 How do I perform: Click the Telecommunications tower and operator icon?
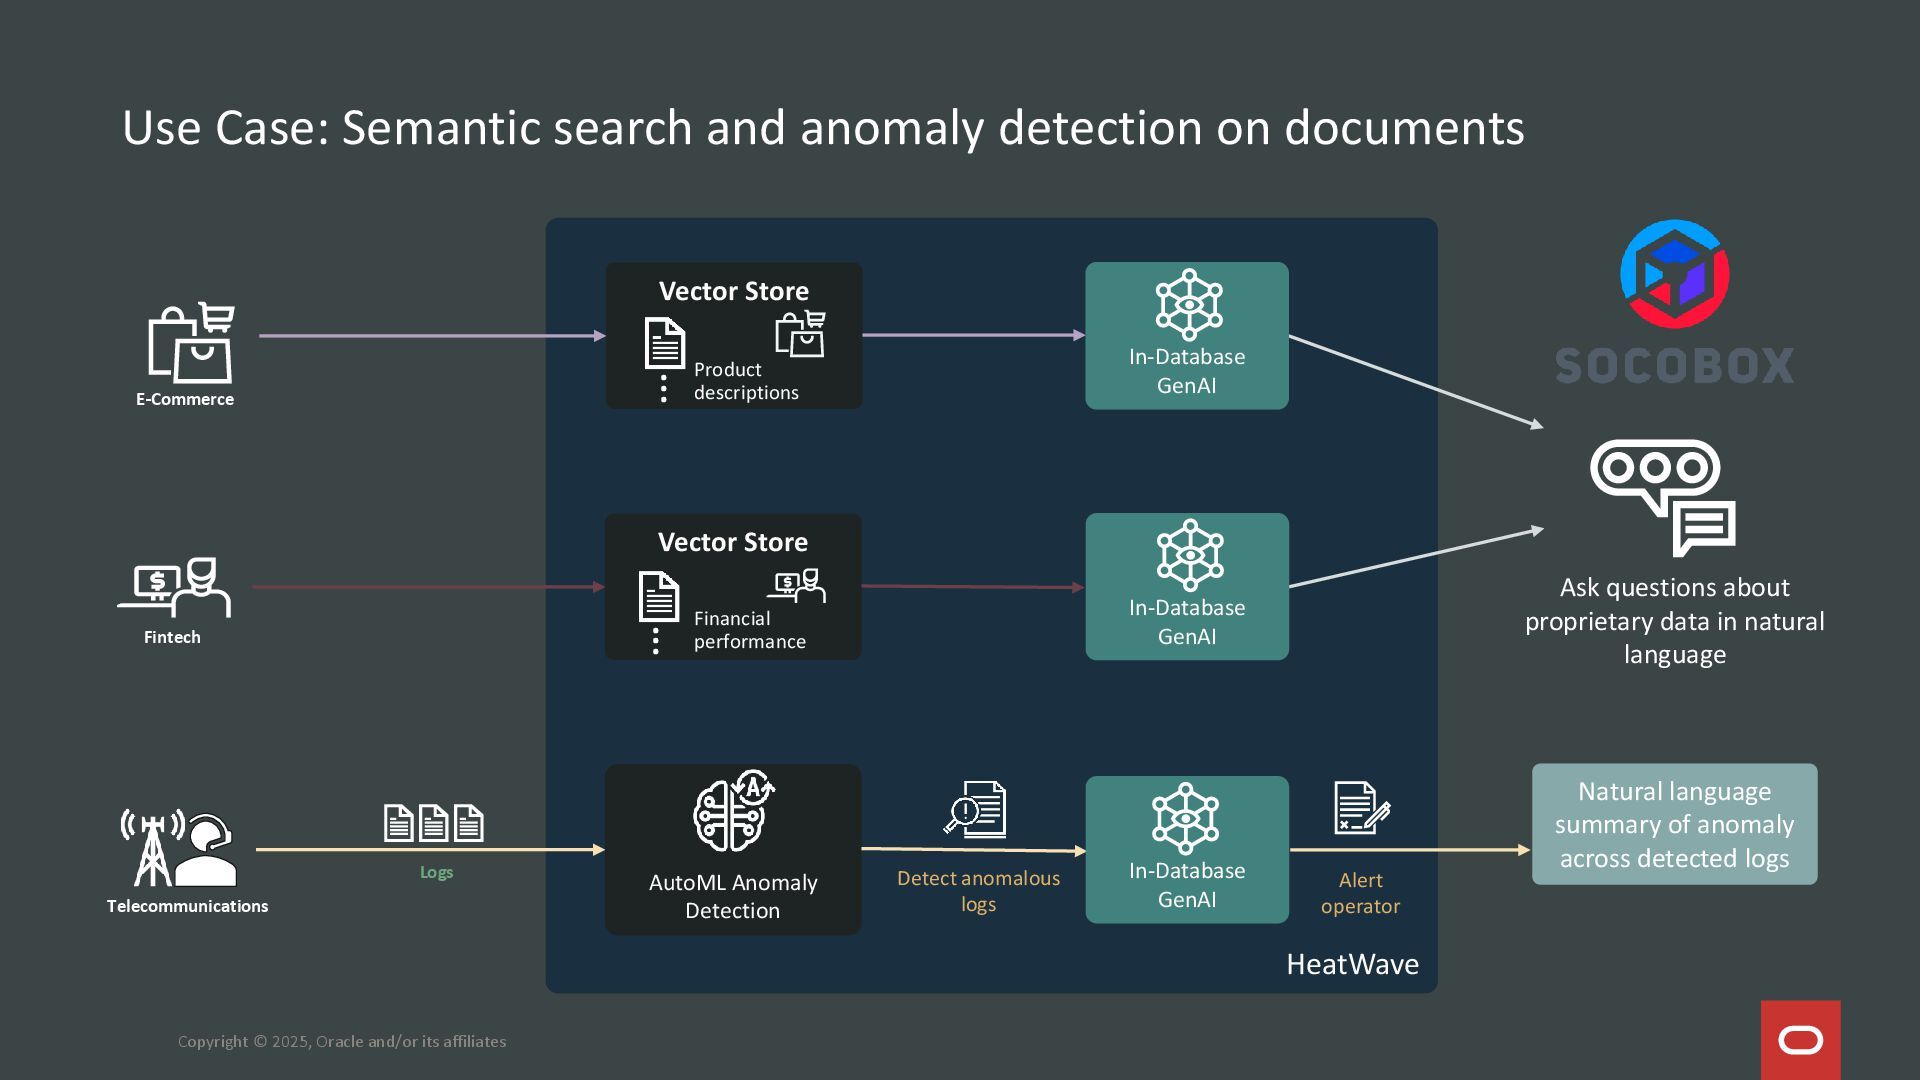point(179,848)
